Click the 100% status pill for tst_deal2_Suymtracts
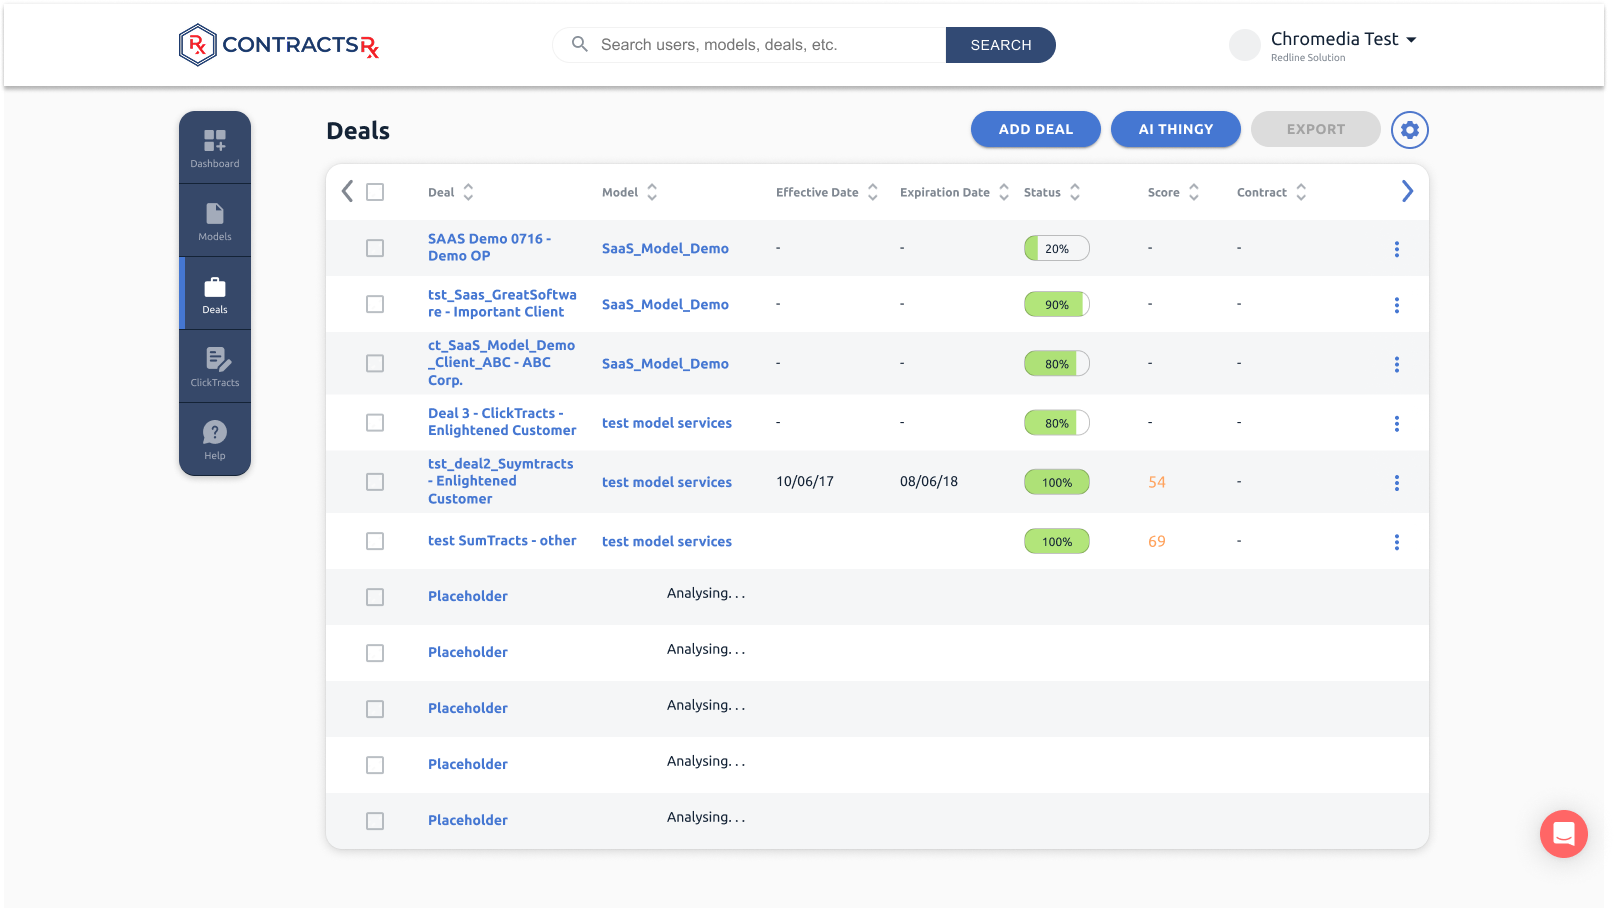The image size is (1620, 908). tap(1056, 482)
